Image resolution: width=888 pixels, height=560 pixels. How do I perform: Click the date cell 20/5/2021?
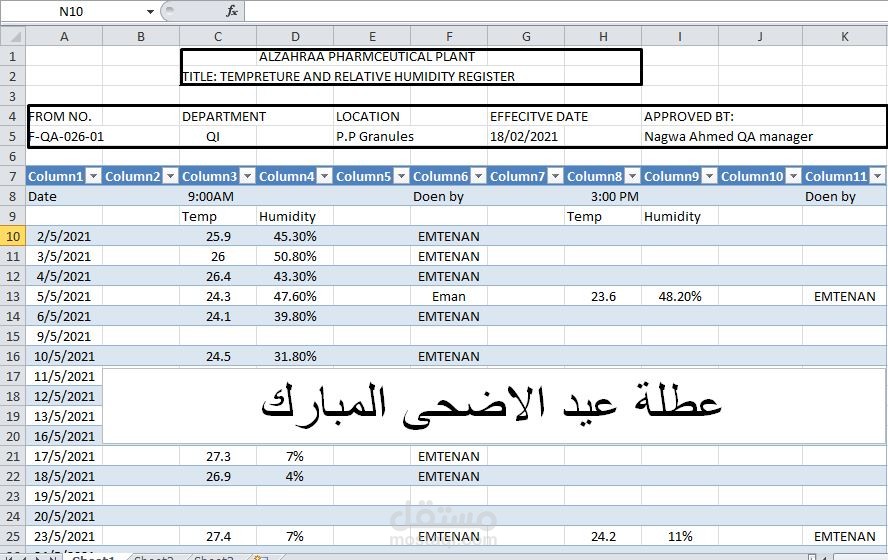(64, 516)
